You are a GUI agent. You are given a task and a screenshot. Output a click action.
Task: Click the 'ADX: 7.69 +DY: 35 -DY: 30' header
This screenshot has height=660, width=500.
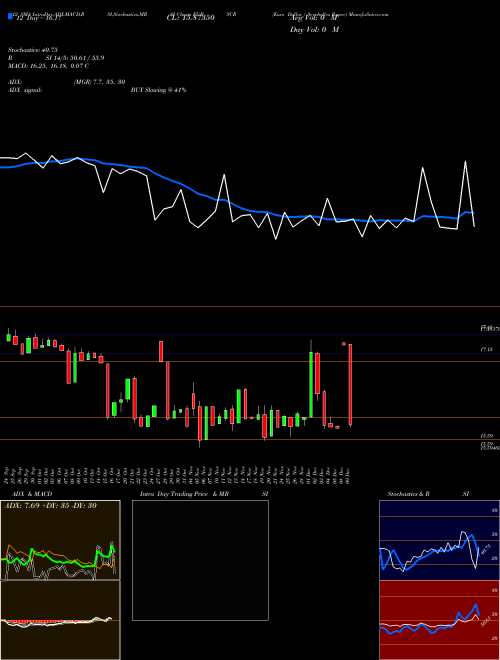(x=50, y=506)
